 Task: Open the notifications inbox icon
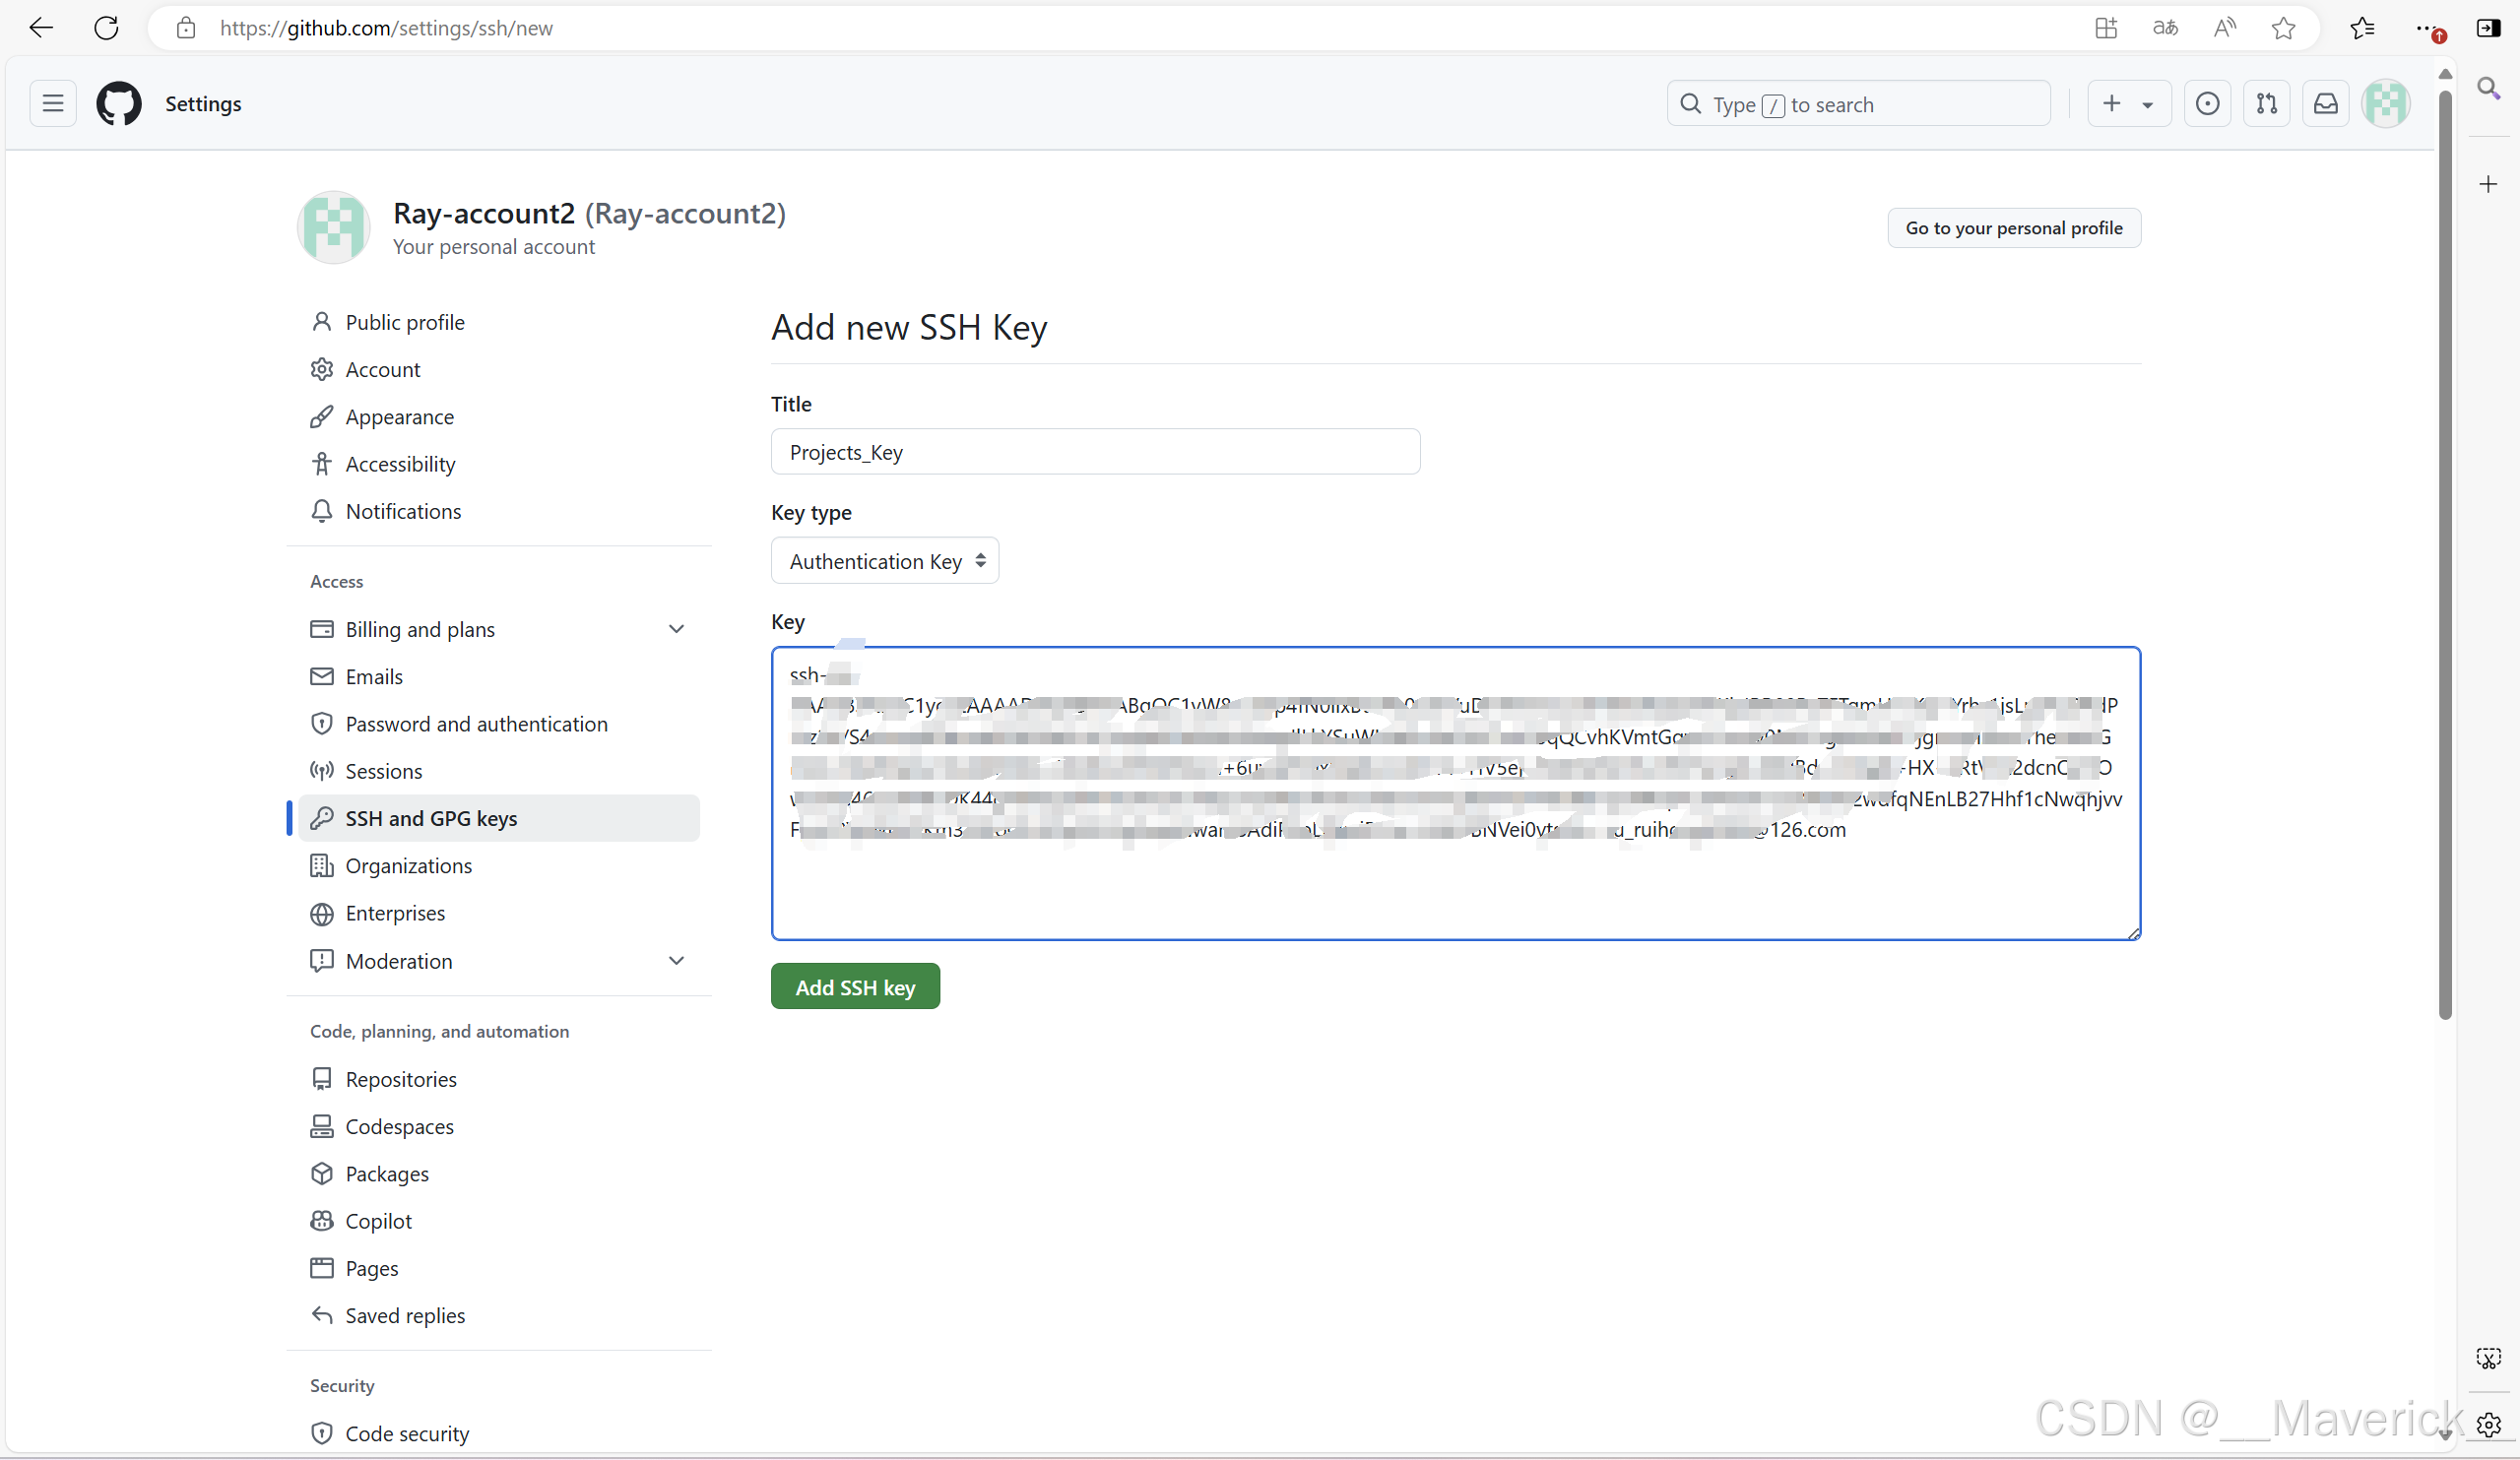(x=2325, y=104)
